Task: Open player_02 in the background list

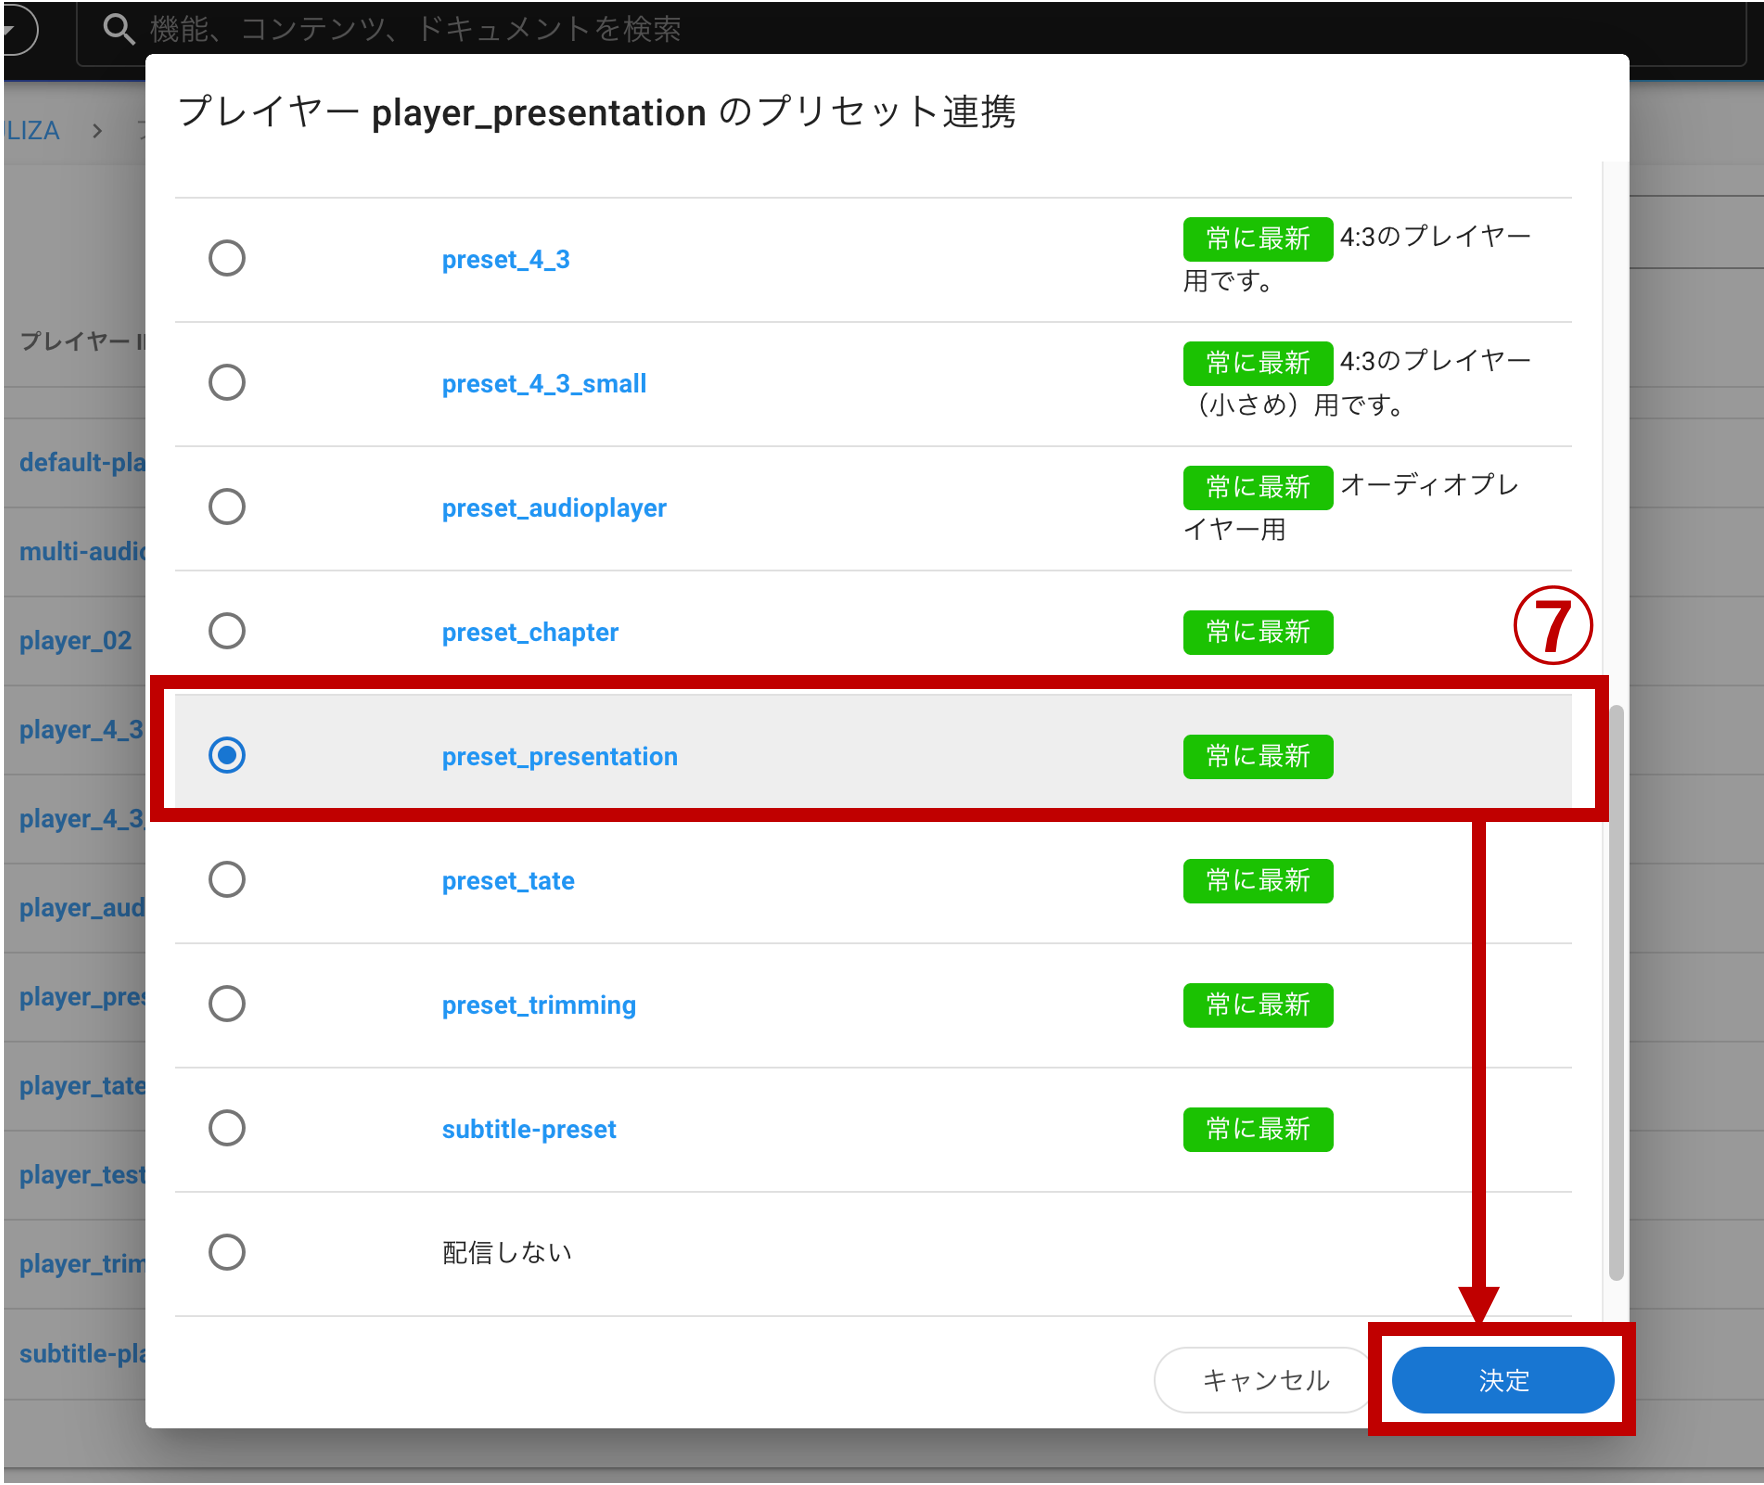Action: pyautogui.click(x=76, y=641)
